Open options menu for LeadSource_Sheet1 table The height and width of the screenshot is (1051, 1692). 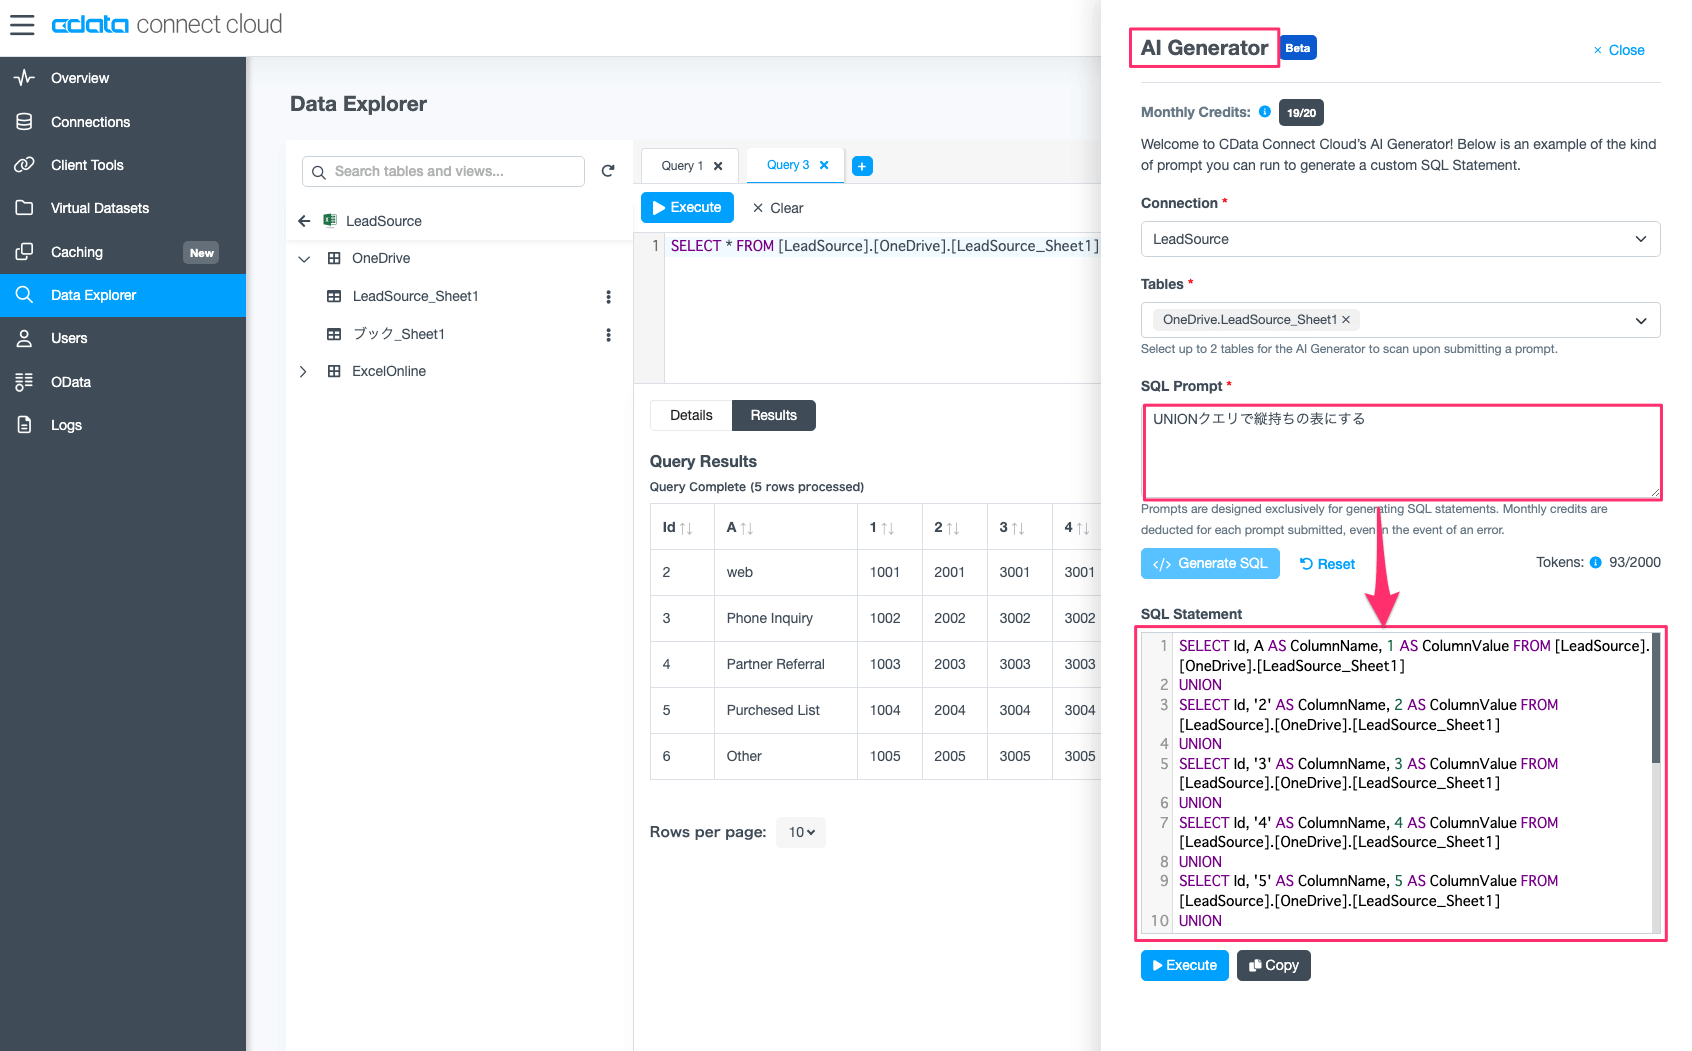[x=608, y=297]
